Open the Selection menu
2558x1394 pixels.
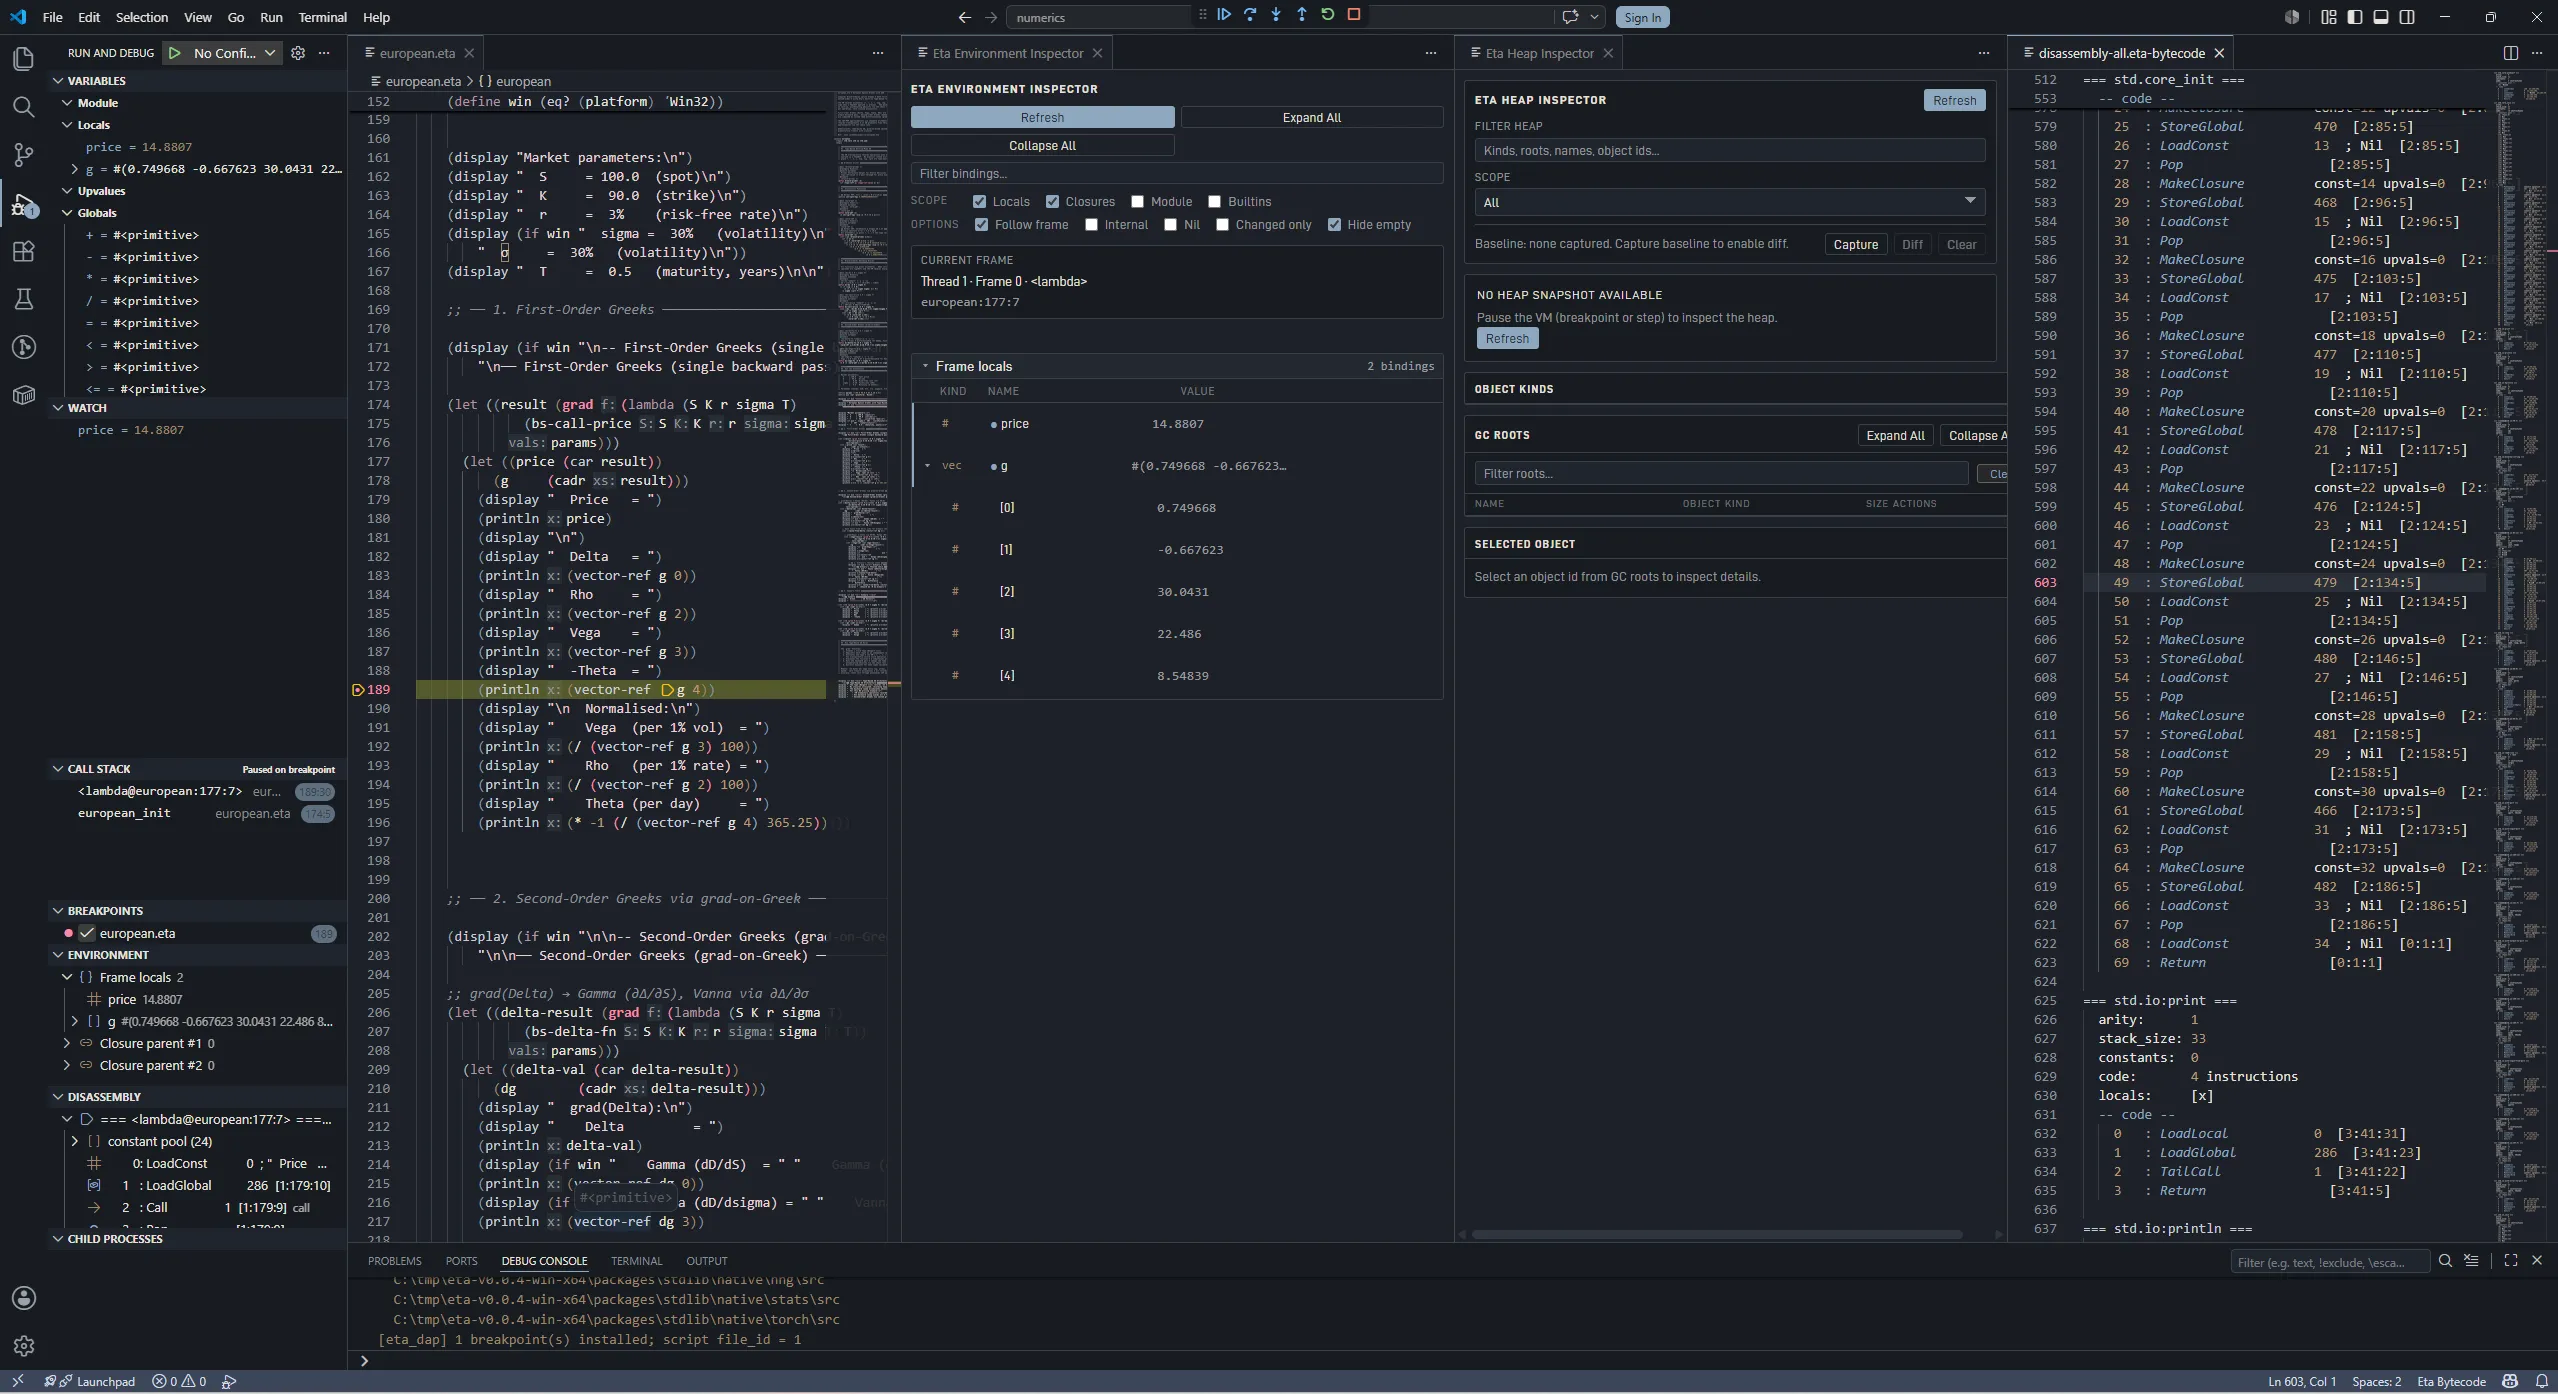click(x=141, y=17)
